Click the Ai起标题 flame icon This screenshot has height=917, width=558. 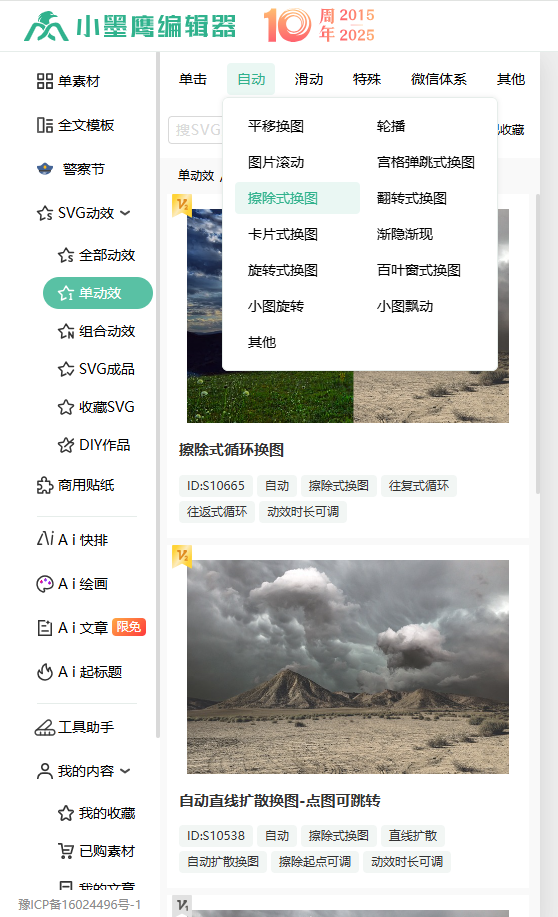45,672
